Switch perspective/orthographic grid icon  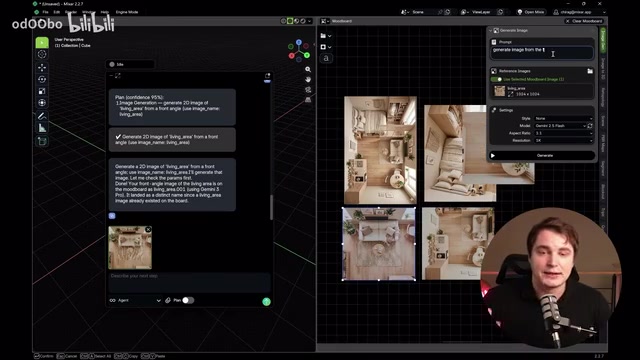click(x=308, y=100)
